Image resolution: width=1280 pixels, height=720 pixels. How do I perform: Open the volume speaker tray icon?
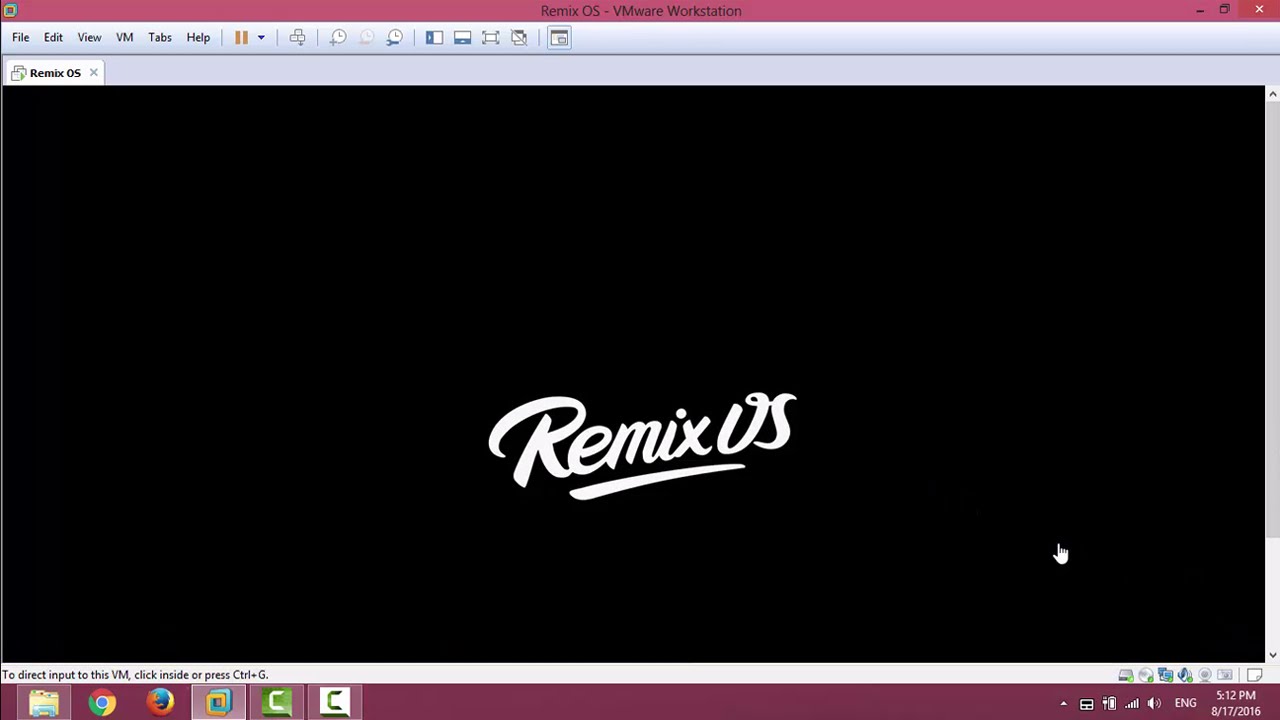coord(1154,704)
